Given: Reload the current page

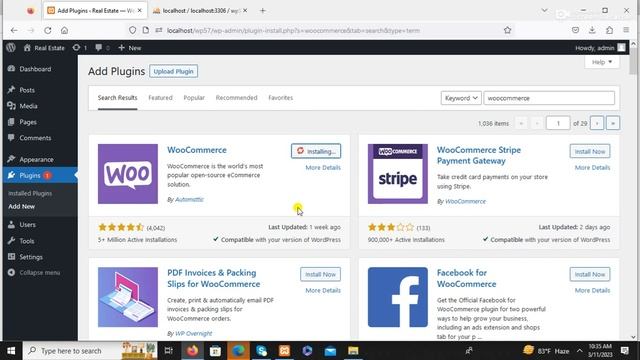Looking at the screenshot, I should [48, 30].
